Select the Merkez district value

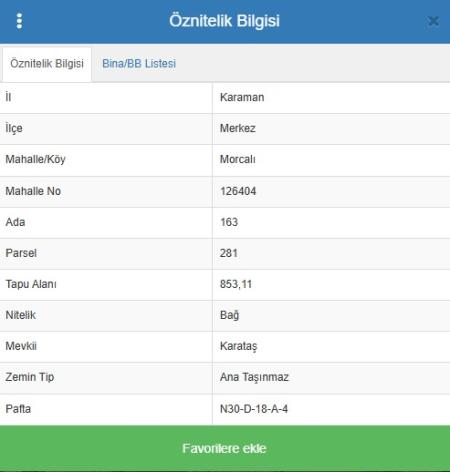coord(238,128)
